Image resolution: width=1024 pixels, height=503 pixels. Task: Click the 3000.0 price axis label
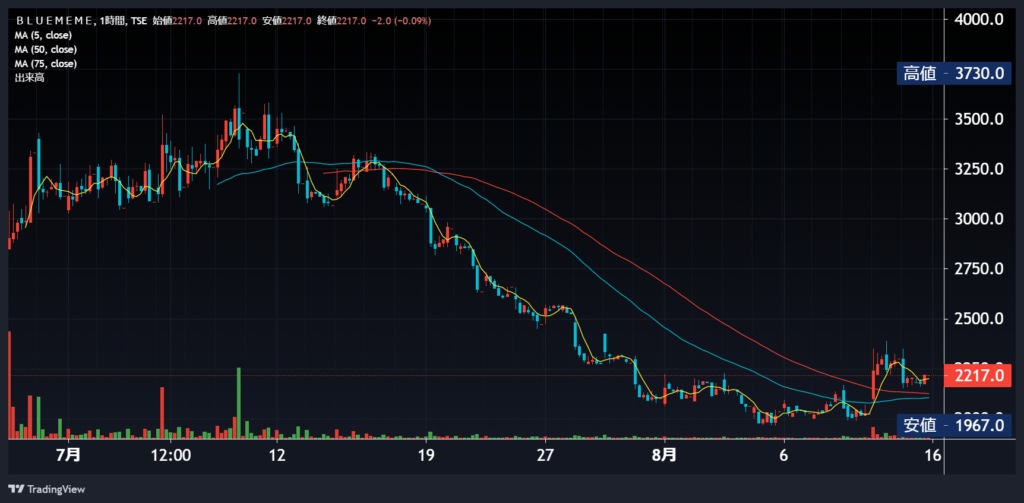pyautogui.click(x=978, y=219)
